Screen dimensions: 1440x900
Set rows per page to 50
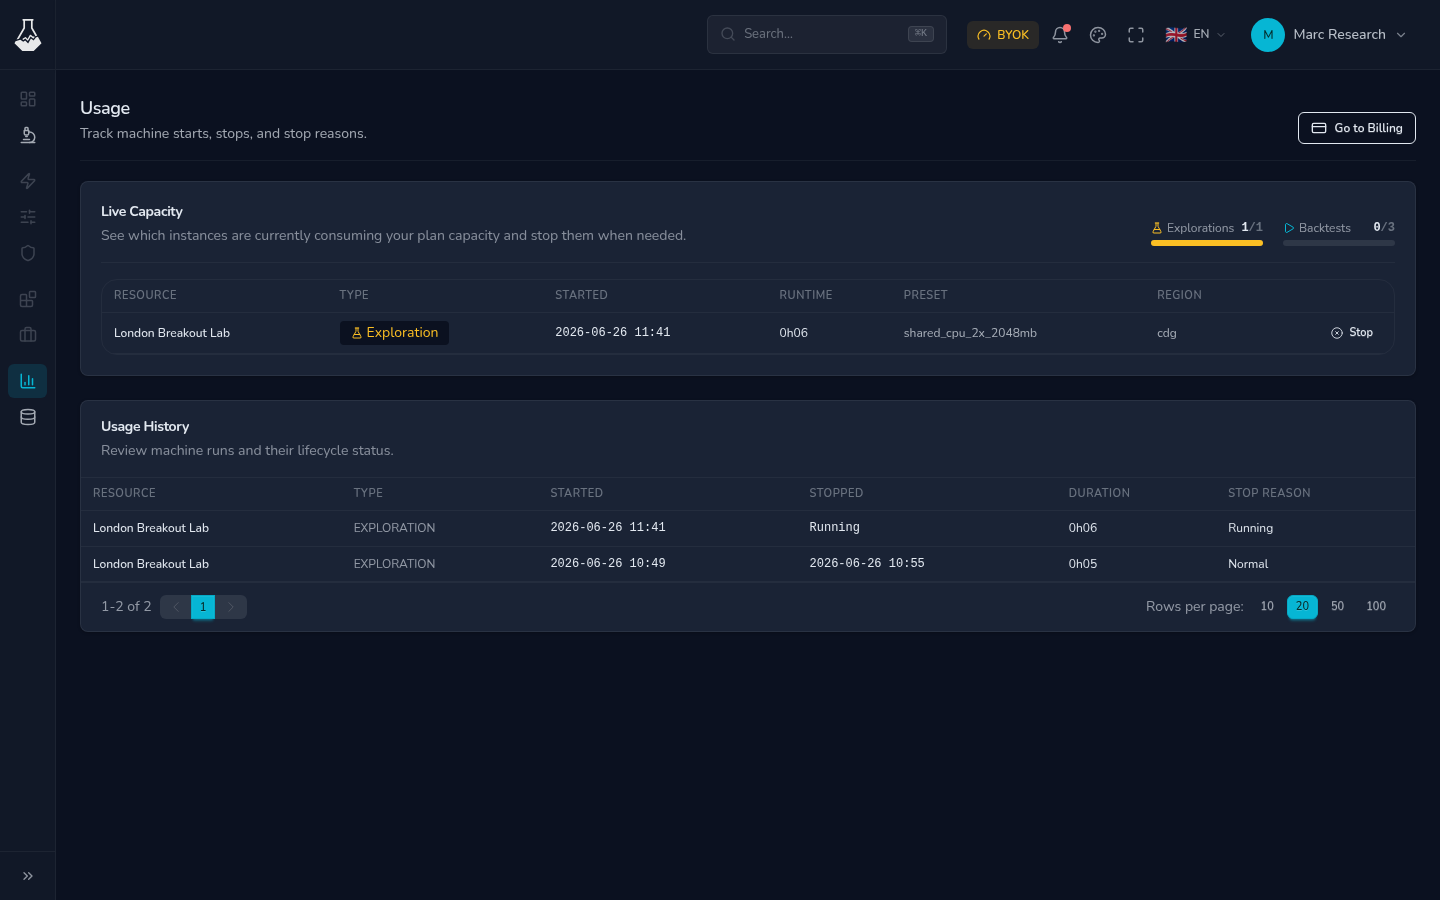1337,607
